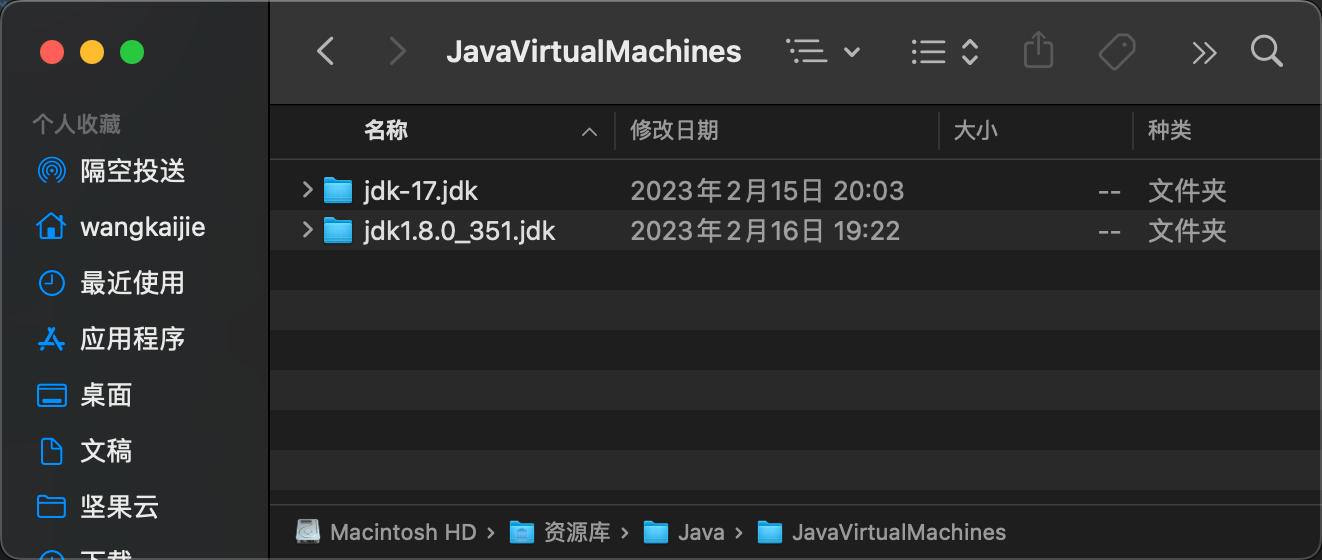Select the jdk-17.jdk folder icon
The image size is (1322, 560).
pos(339,190)
